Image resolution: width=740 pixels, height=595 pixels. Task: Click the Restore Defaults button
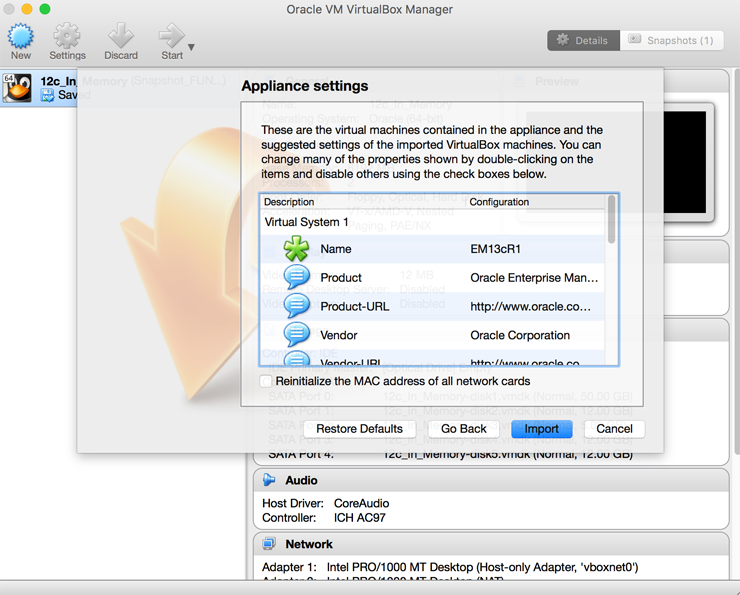[360, 428]
